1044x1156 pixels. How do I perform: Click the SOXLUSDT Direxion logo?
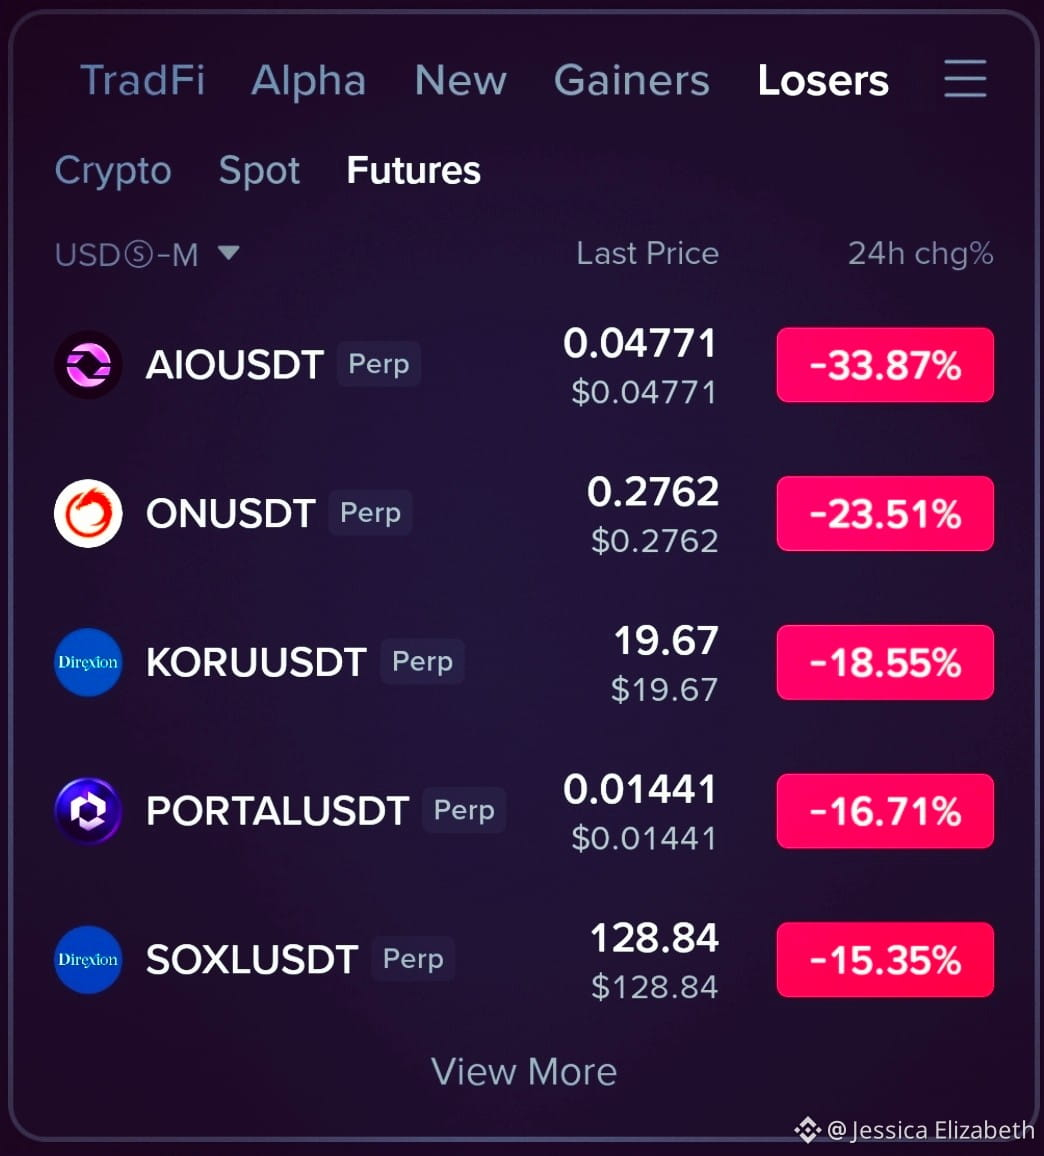[x=88, y=959]
